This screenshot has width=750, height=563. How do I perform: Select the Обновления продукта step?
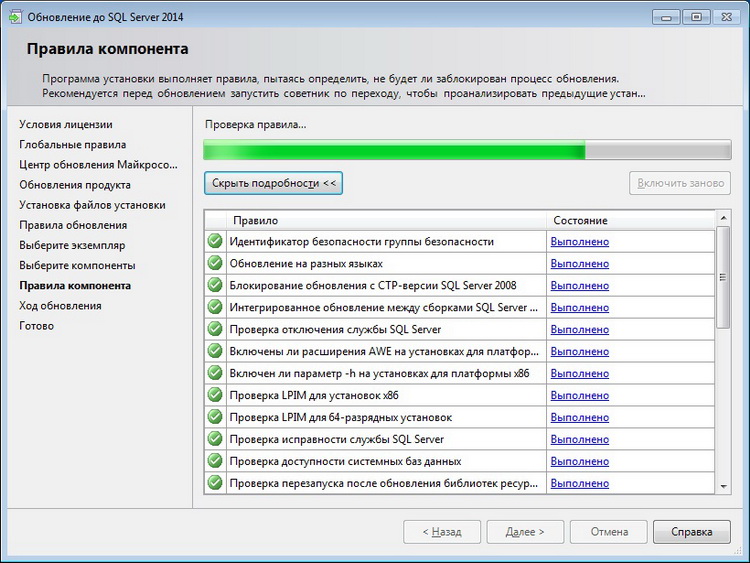75,185
